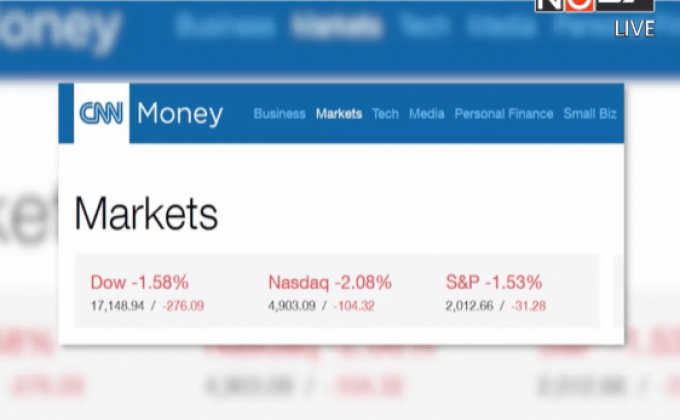Click the CNN logo icon
Viewport: 680px width, 420px height.
[102, 113]
